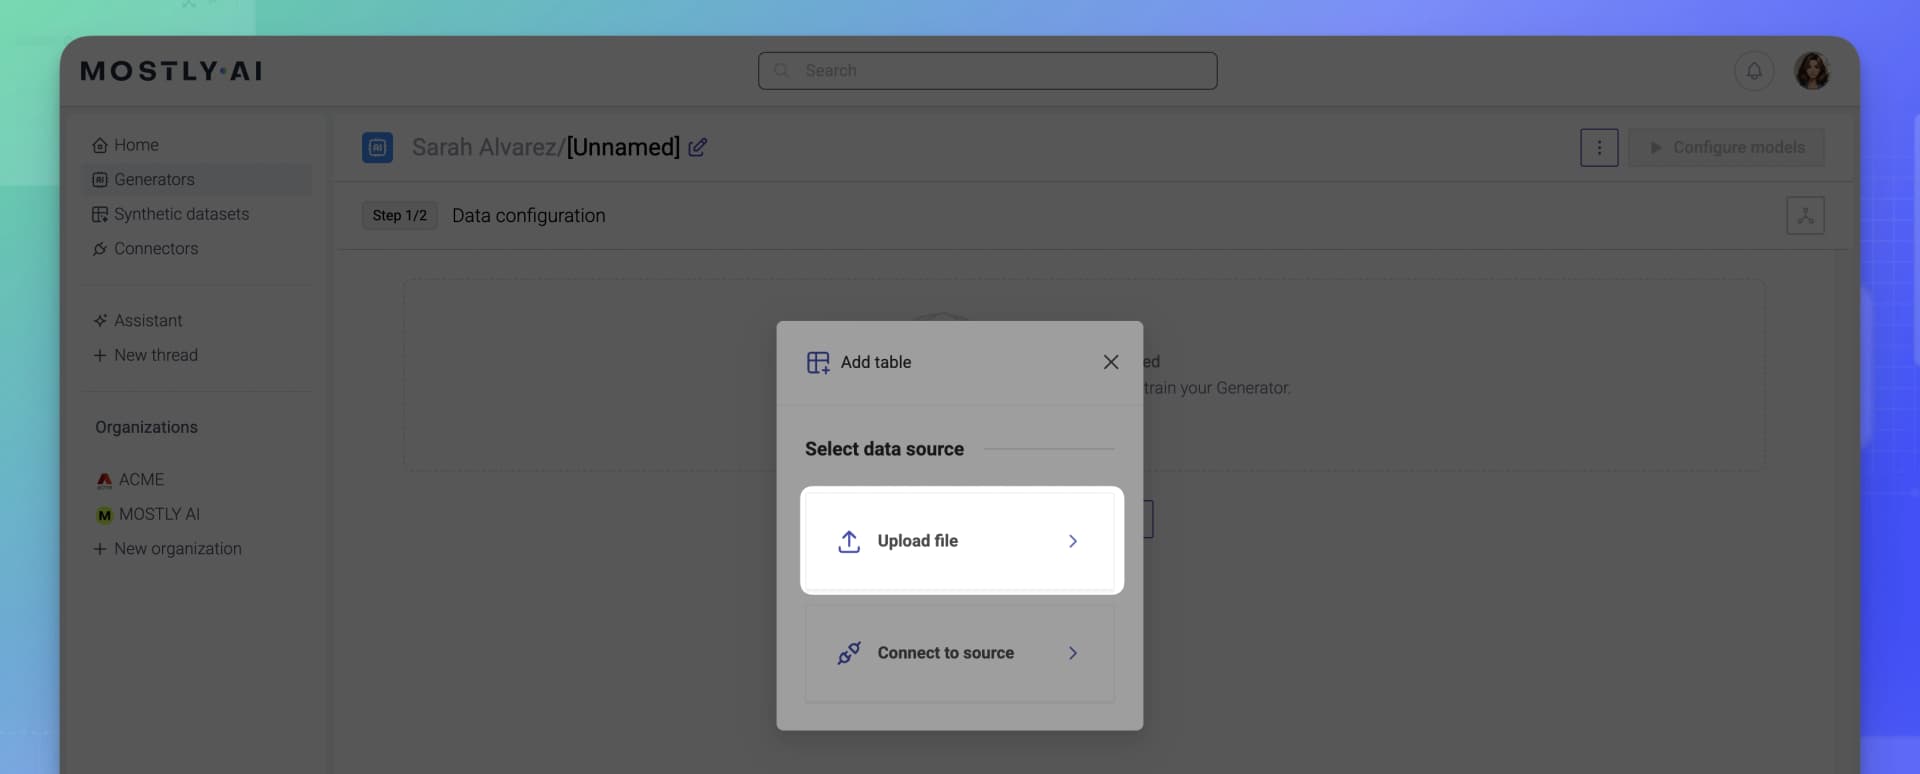Click the generator icon beside Sarah Alvarez
The width and height of the screenshot is (1920, 774).
coord(377,147)
